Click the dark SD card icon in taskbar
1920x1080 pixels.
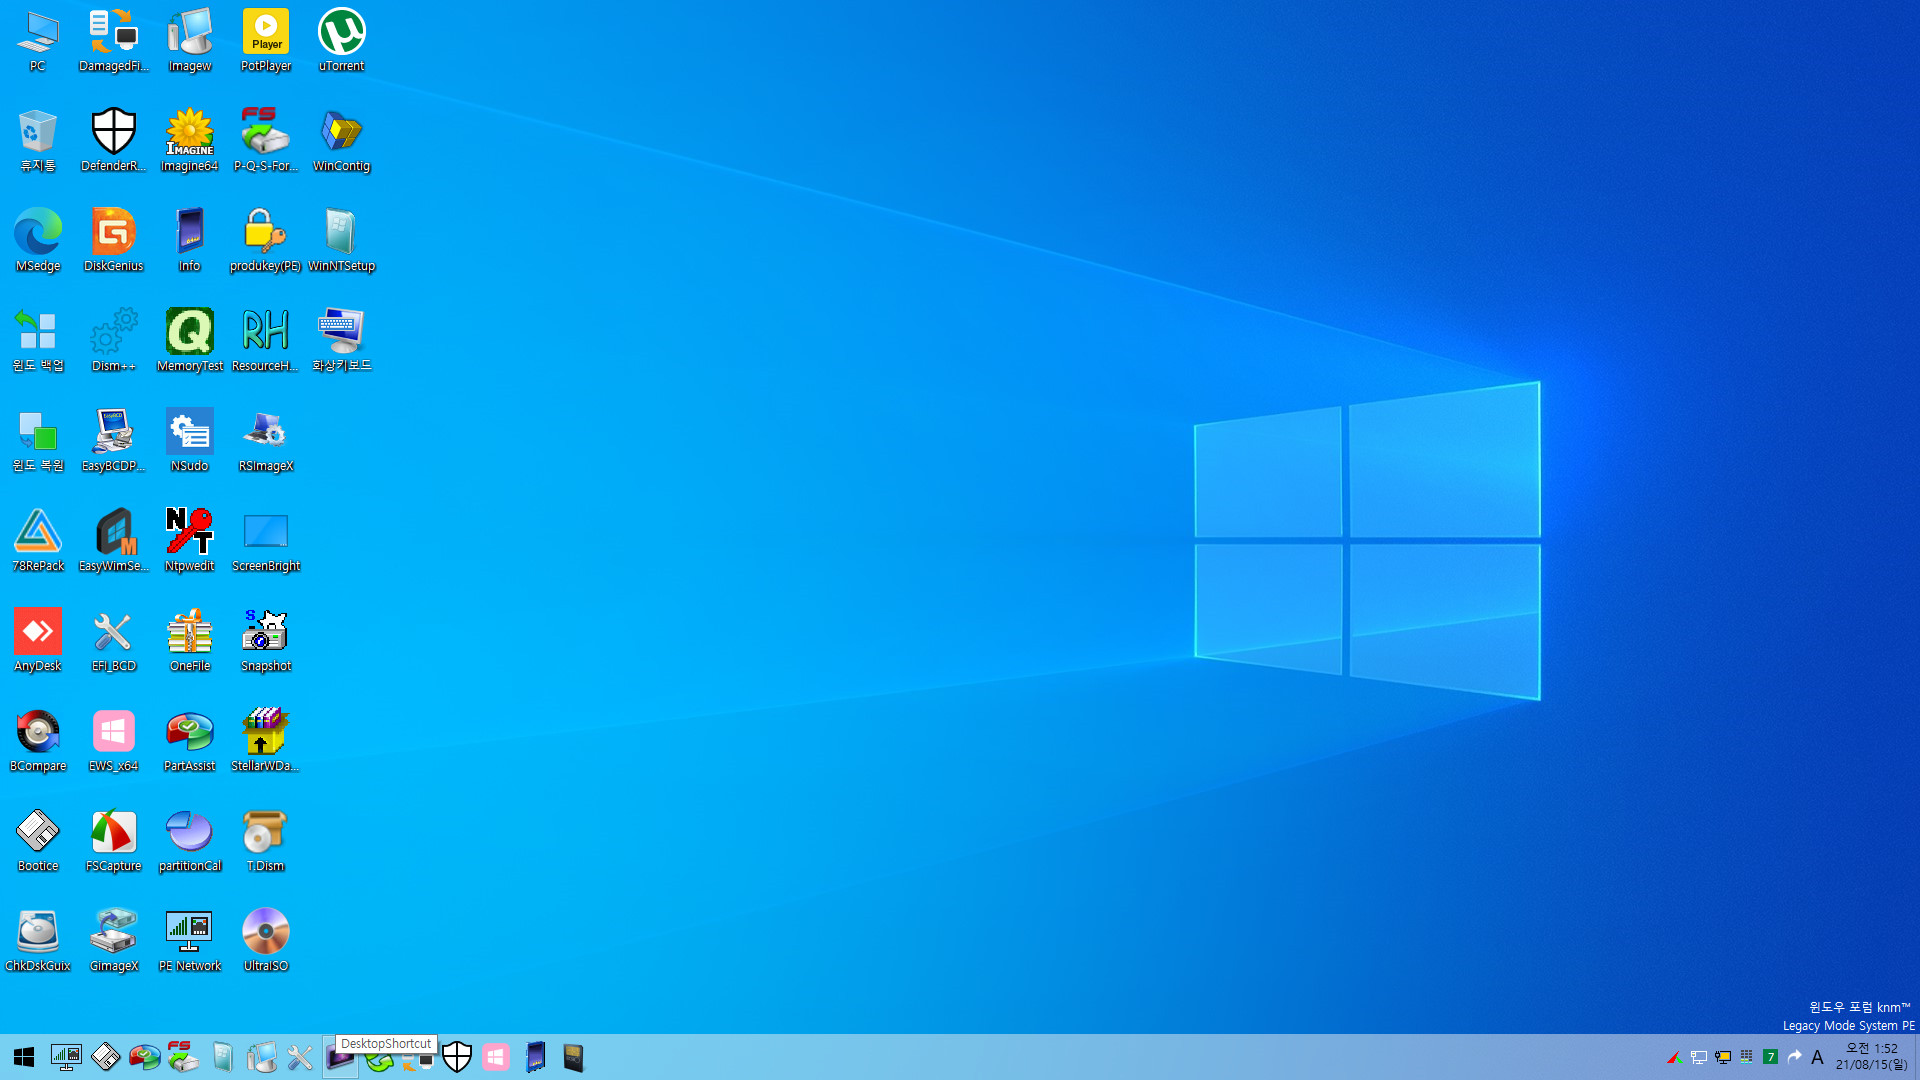tap(573, 1057)
